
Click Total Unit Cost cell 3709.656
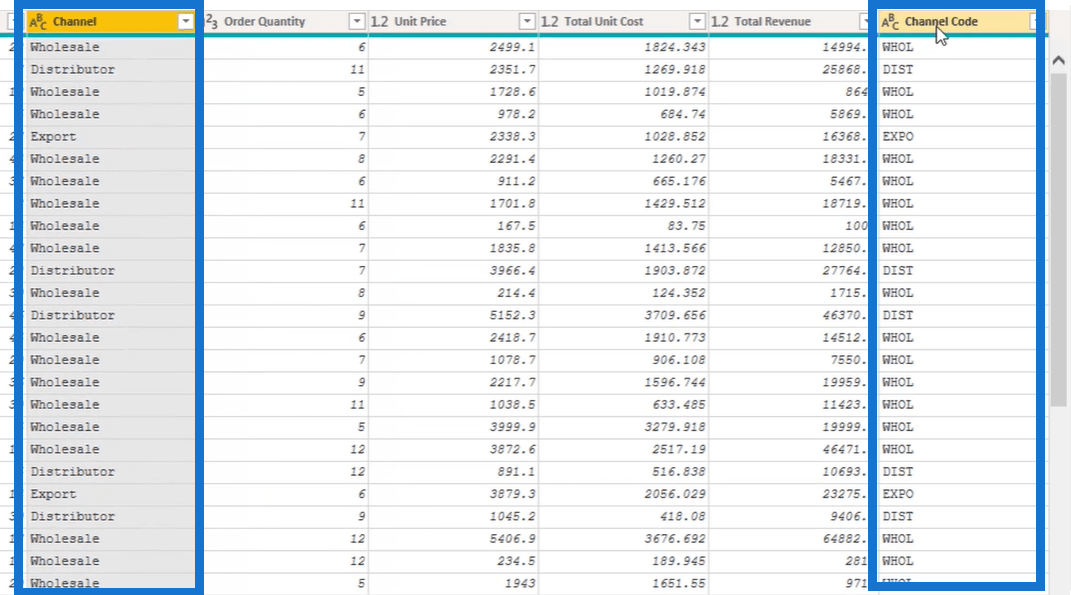624,316
